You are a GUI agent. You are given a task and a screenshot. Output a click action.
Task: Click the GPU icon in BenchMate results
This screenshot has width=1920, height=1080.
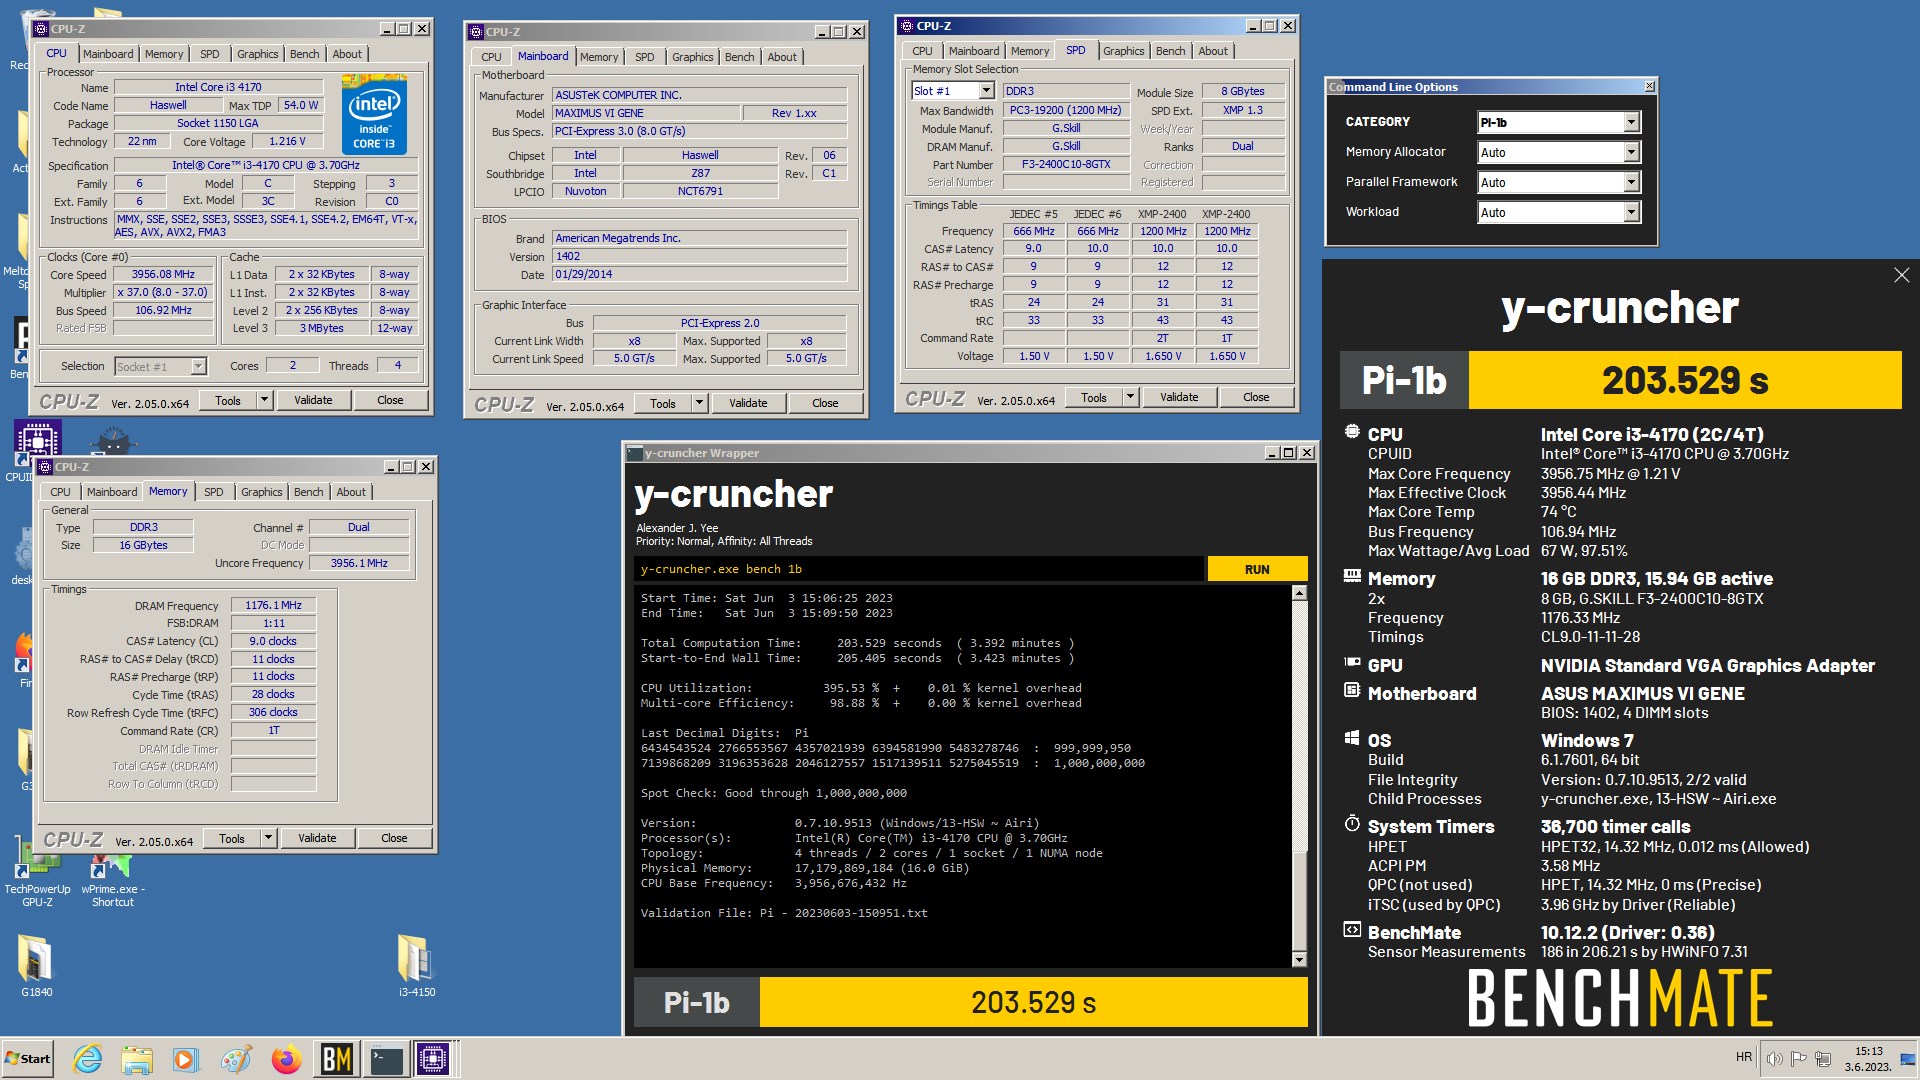pos(1352,662)
